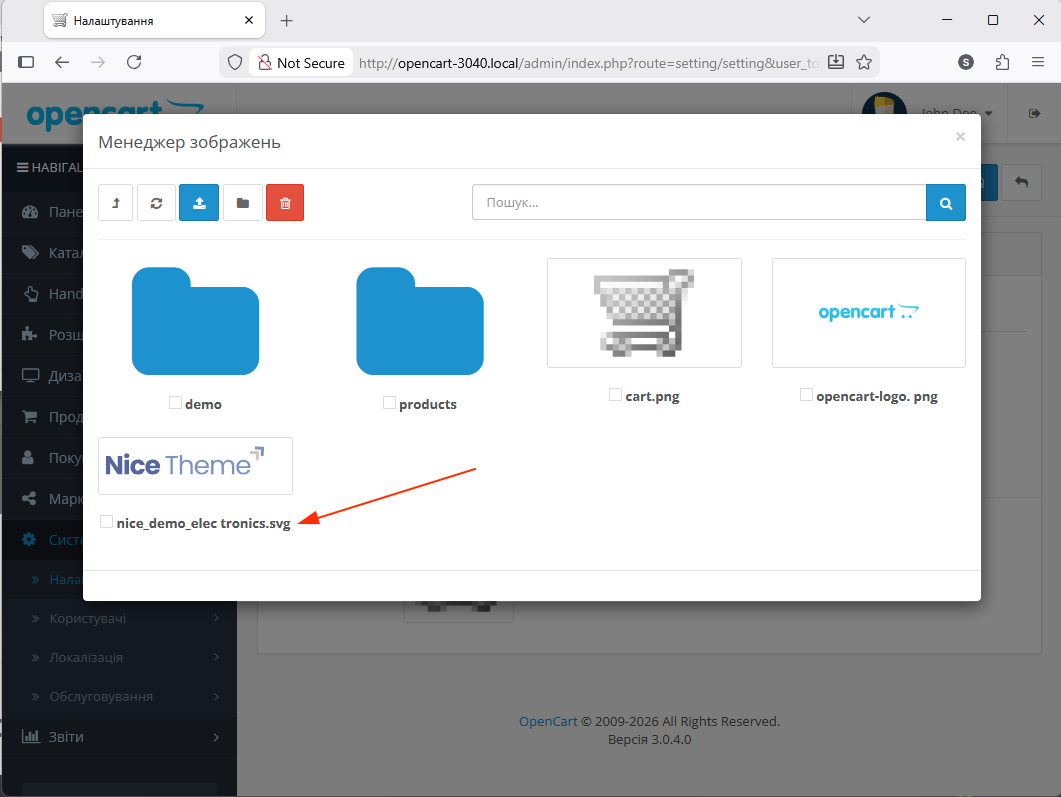Image resolution: width=1061 pixels, height=797 pixels.
Task: Click the browser account S icon
Action: point(966,62)
